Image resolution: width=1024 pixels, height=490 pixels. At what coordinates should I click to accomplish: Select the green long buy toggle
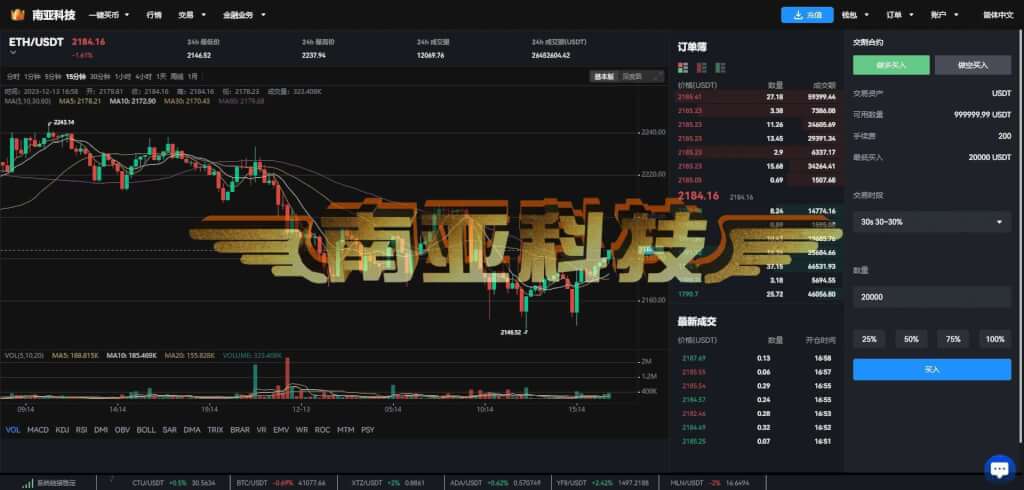coord(891,65)
